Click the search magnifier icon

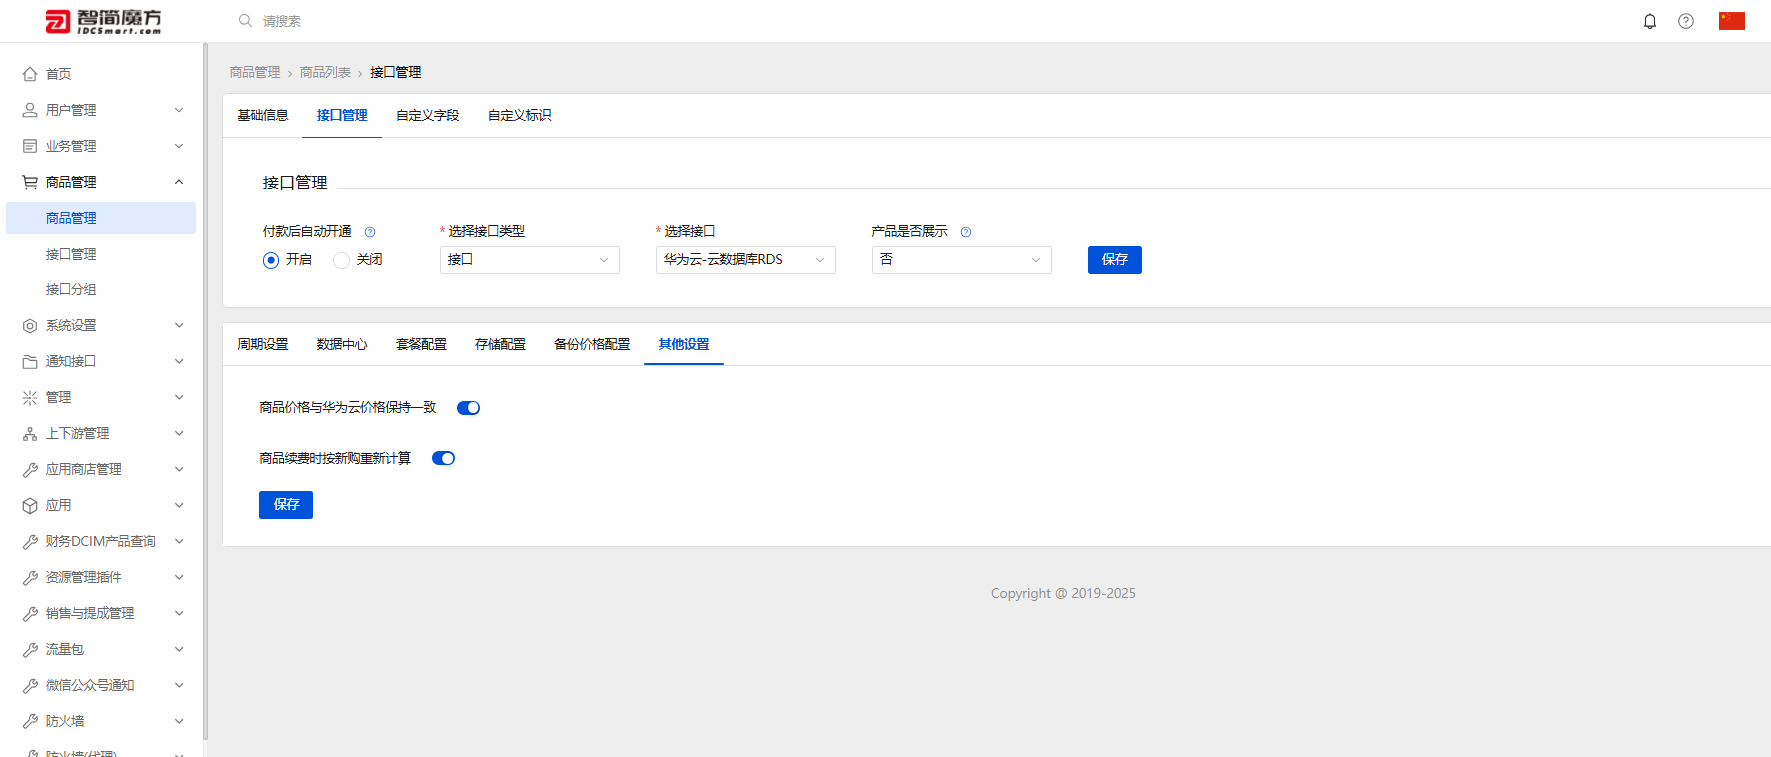(x=245, y=20)
